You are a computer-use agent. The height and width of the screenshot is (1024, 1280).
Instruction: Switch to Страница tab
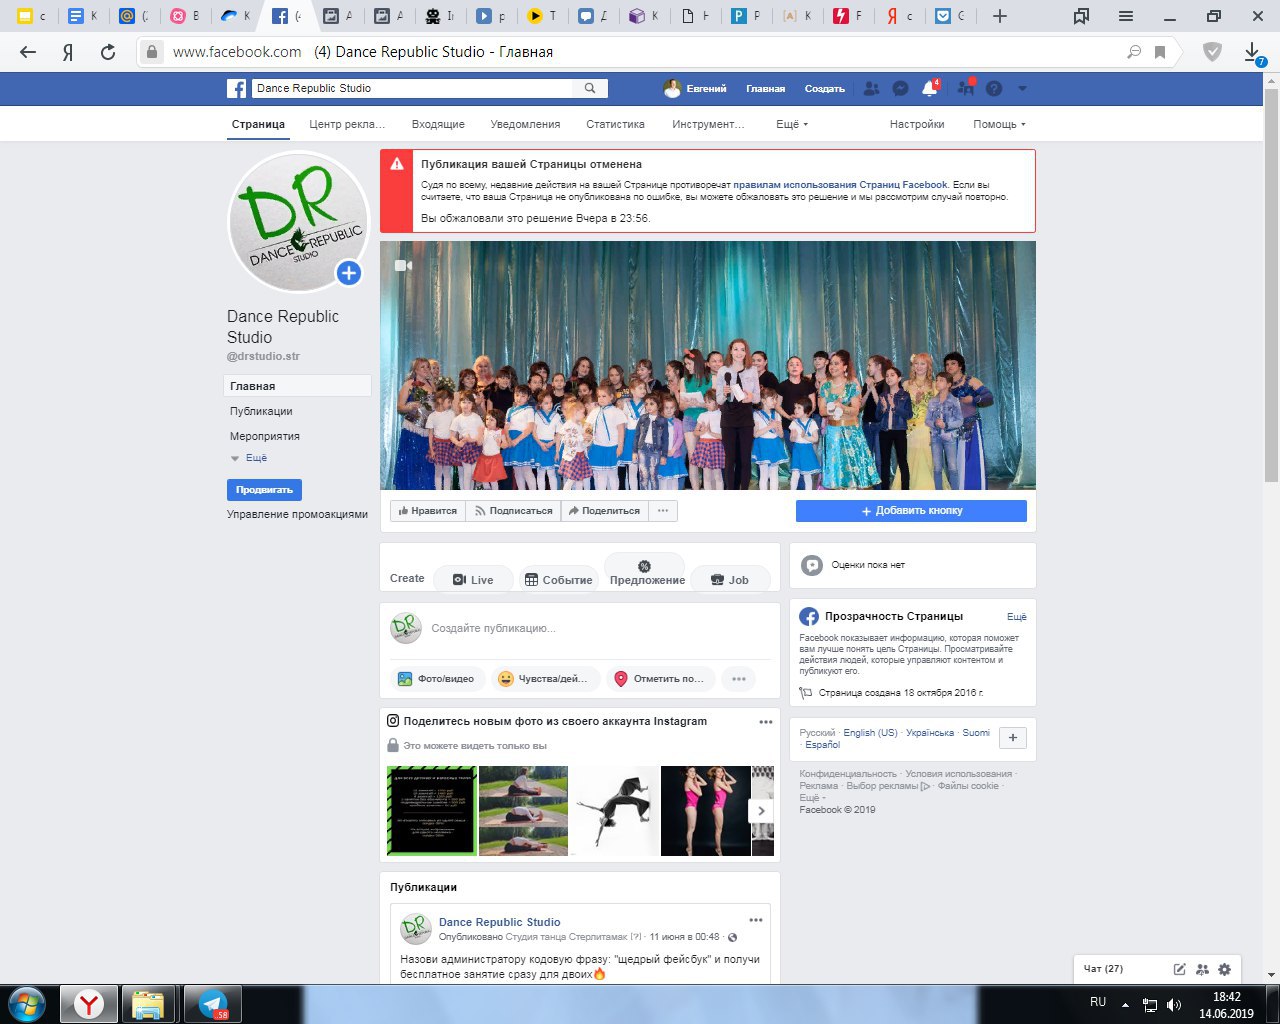(258, 124)
